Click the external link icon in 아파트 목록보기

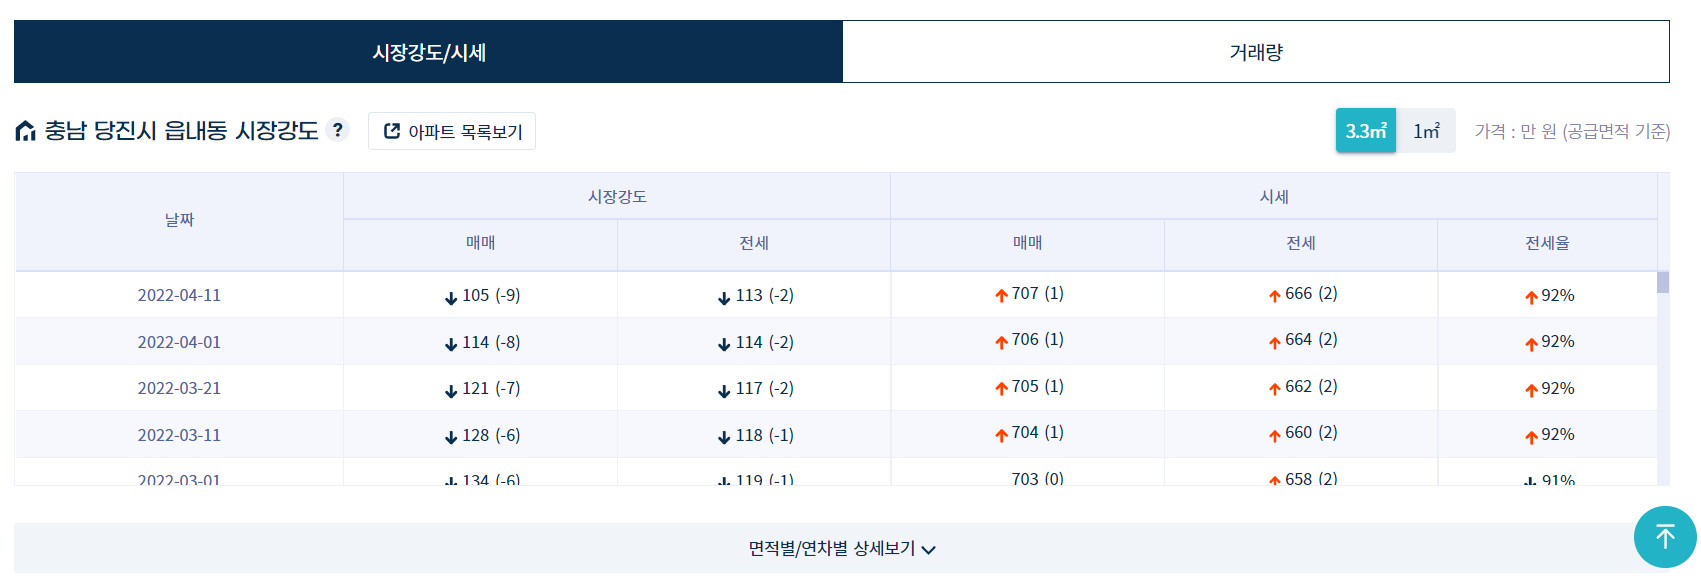click(x=392, y=131)
